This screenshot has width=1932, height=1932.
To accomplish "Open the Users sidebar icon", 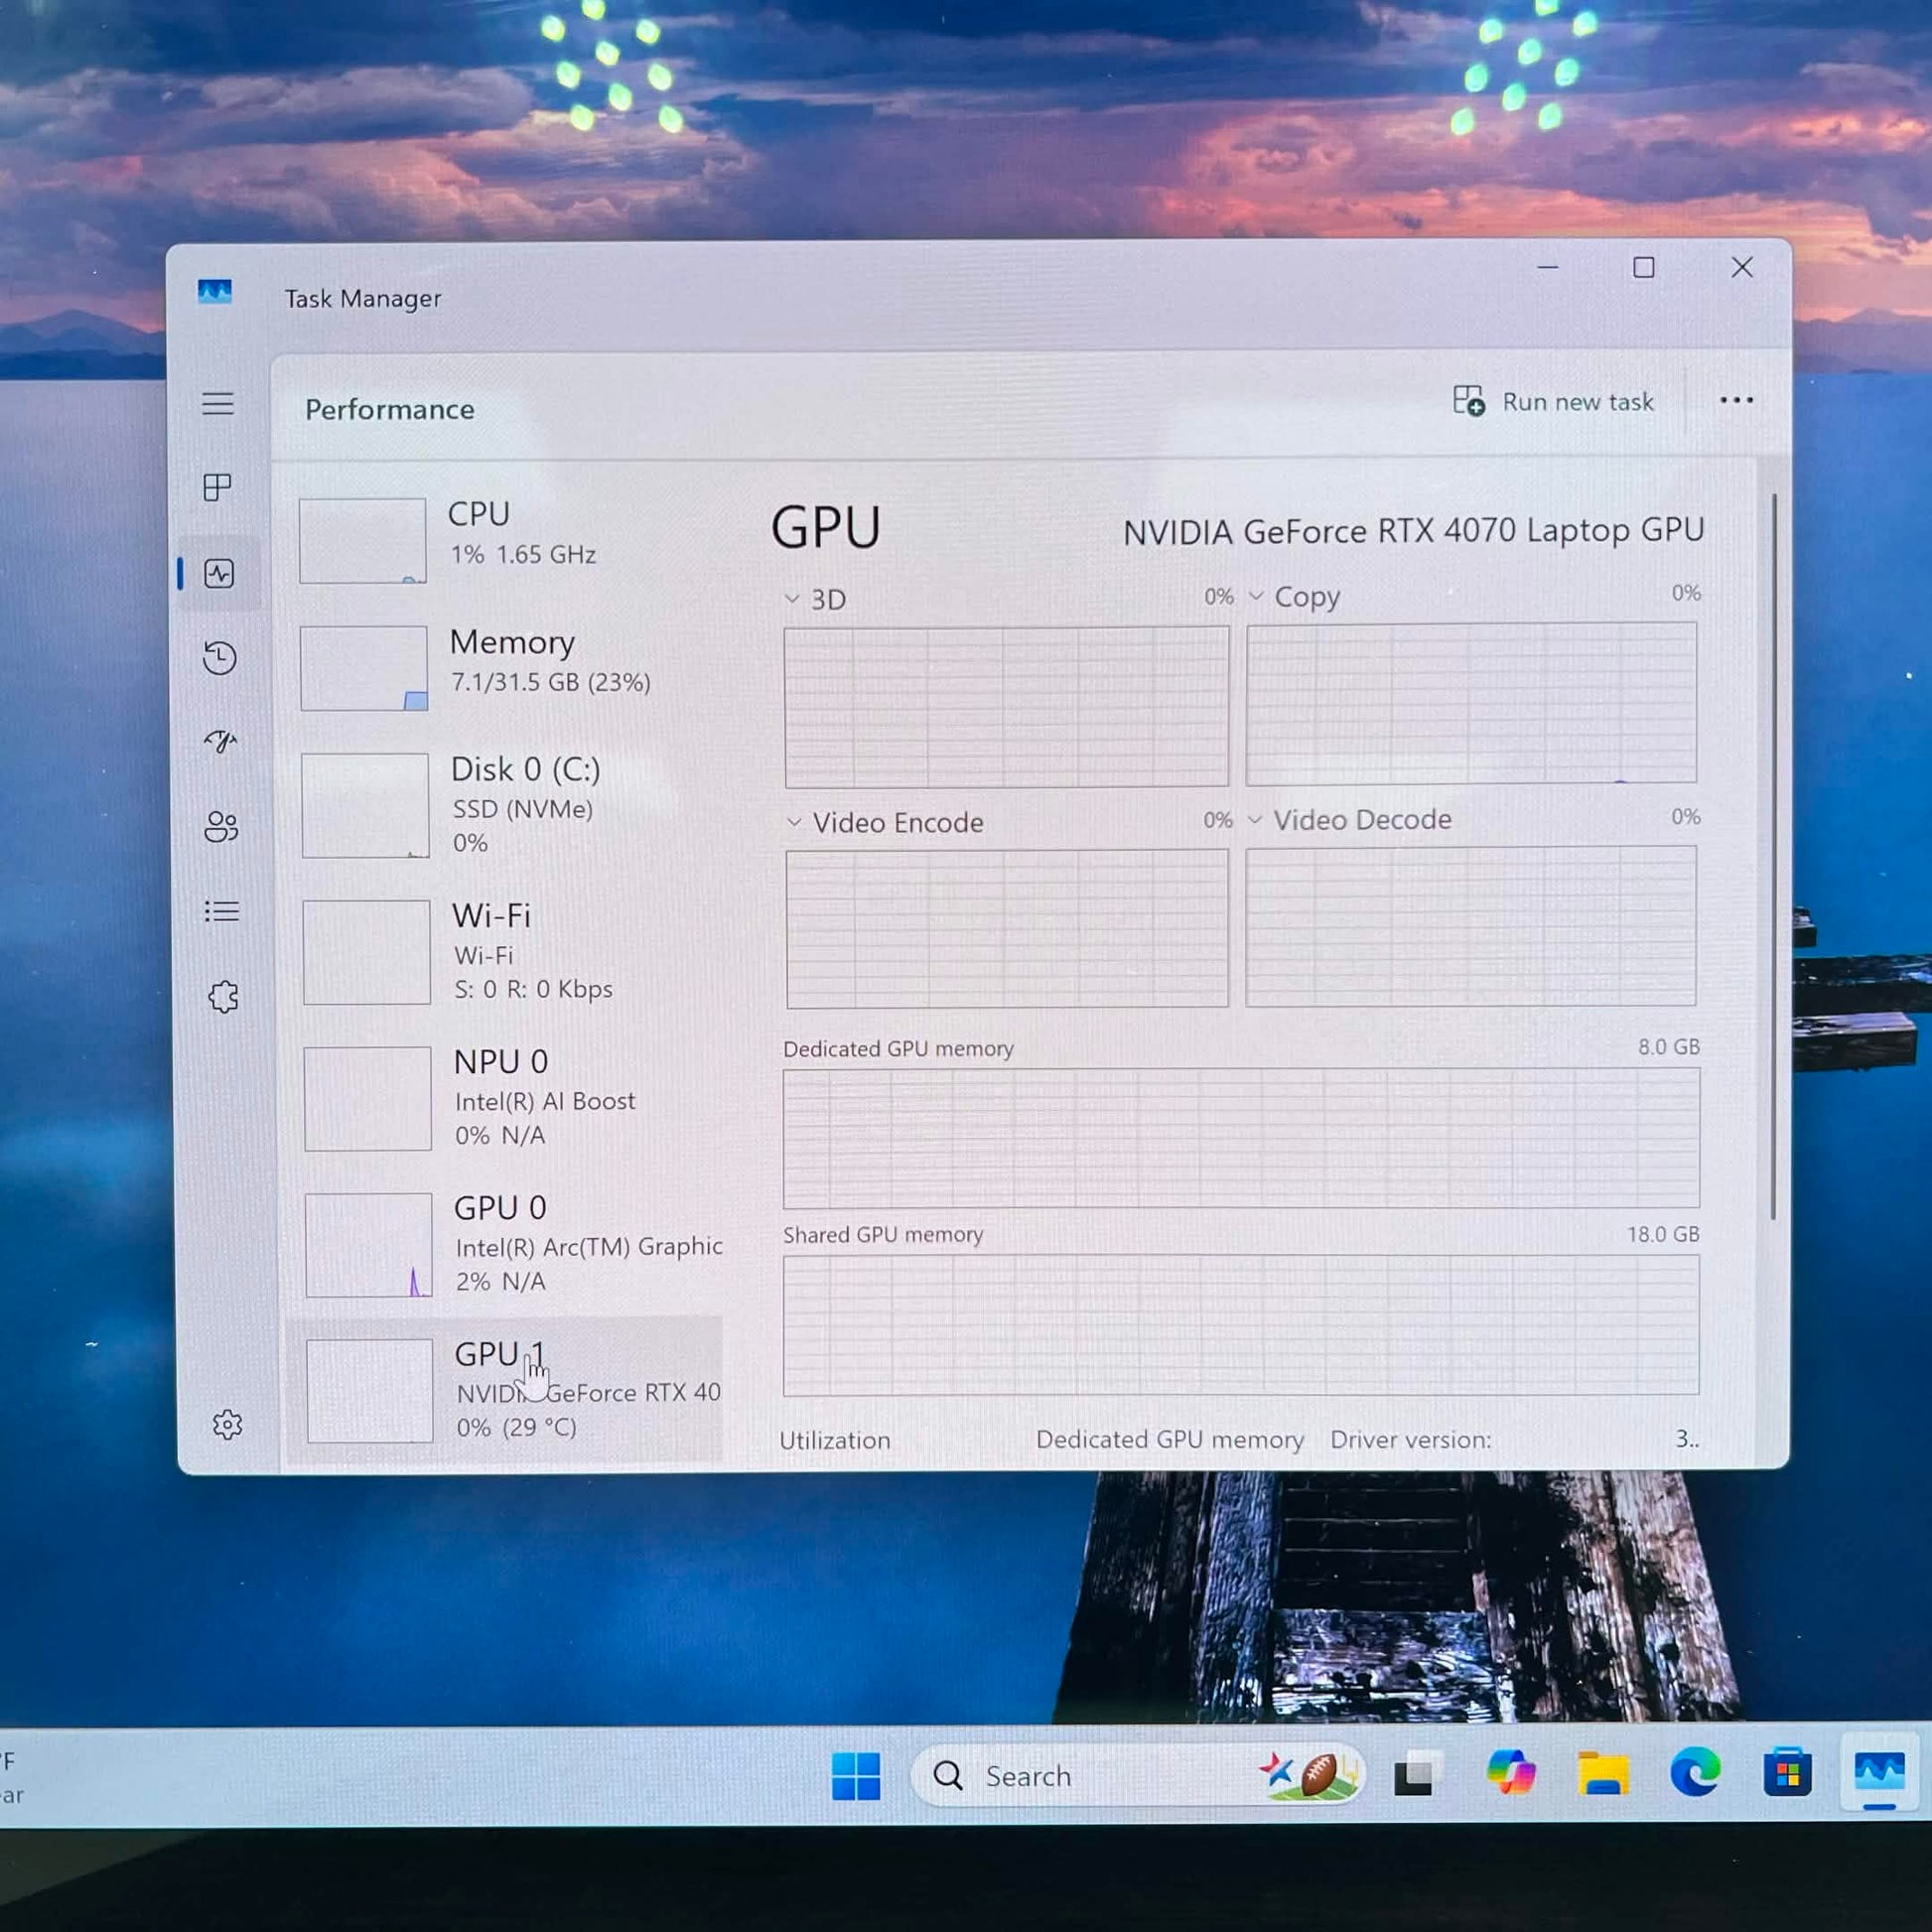I will click(222, 826).
